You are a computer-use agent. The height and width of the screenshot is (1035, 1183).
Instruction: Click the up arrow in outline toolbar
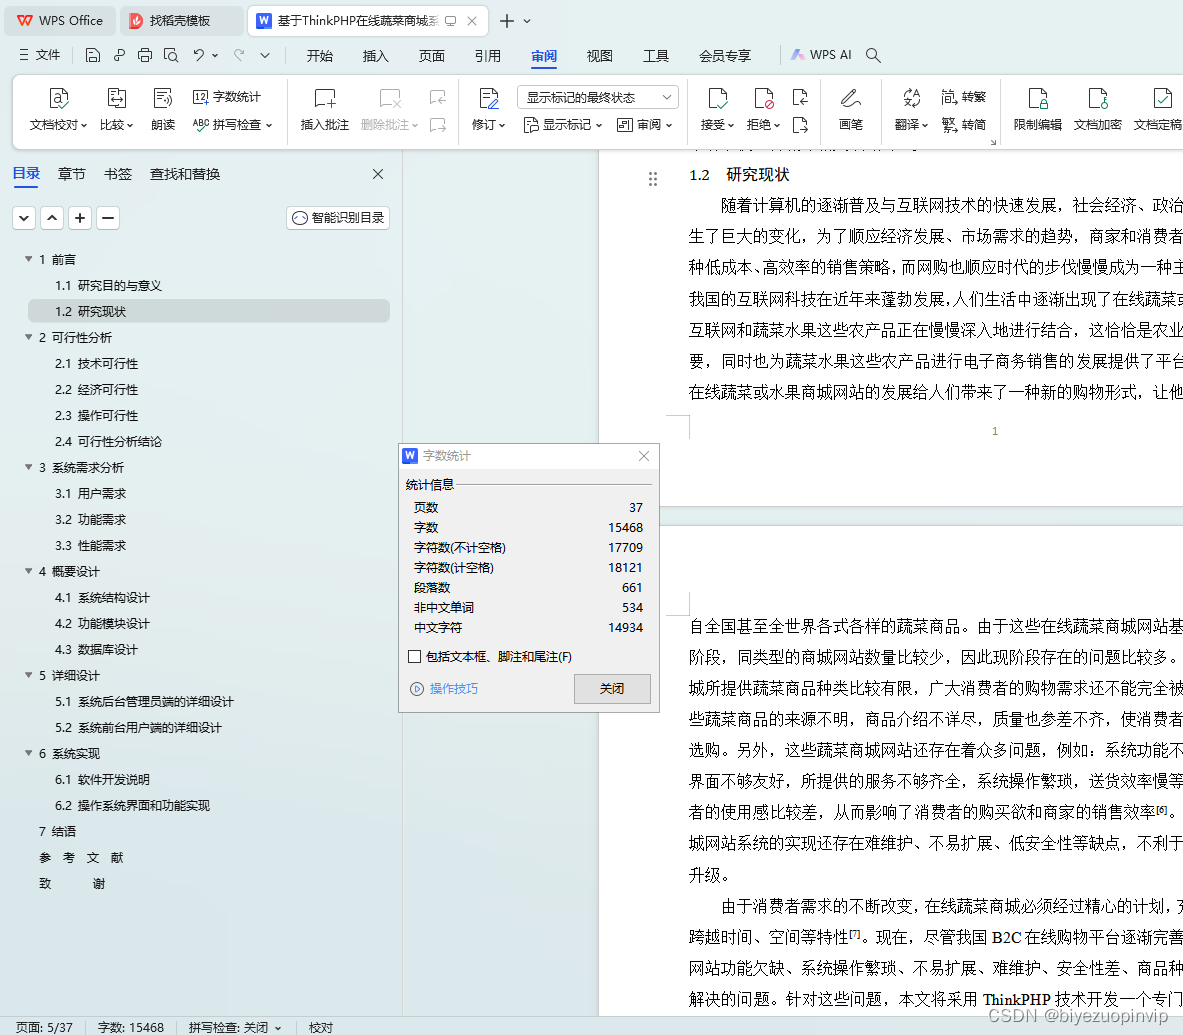click(52, 218)
